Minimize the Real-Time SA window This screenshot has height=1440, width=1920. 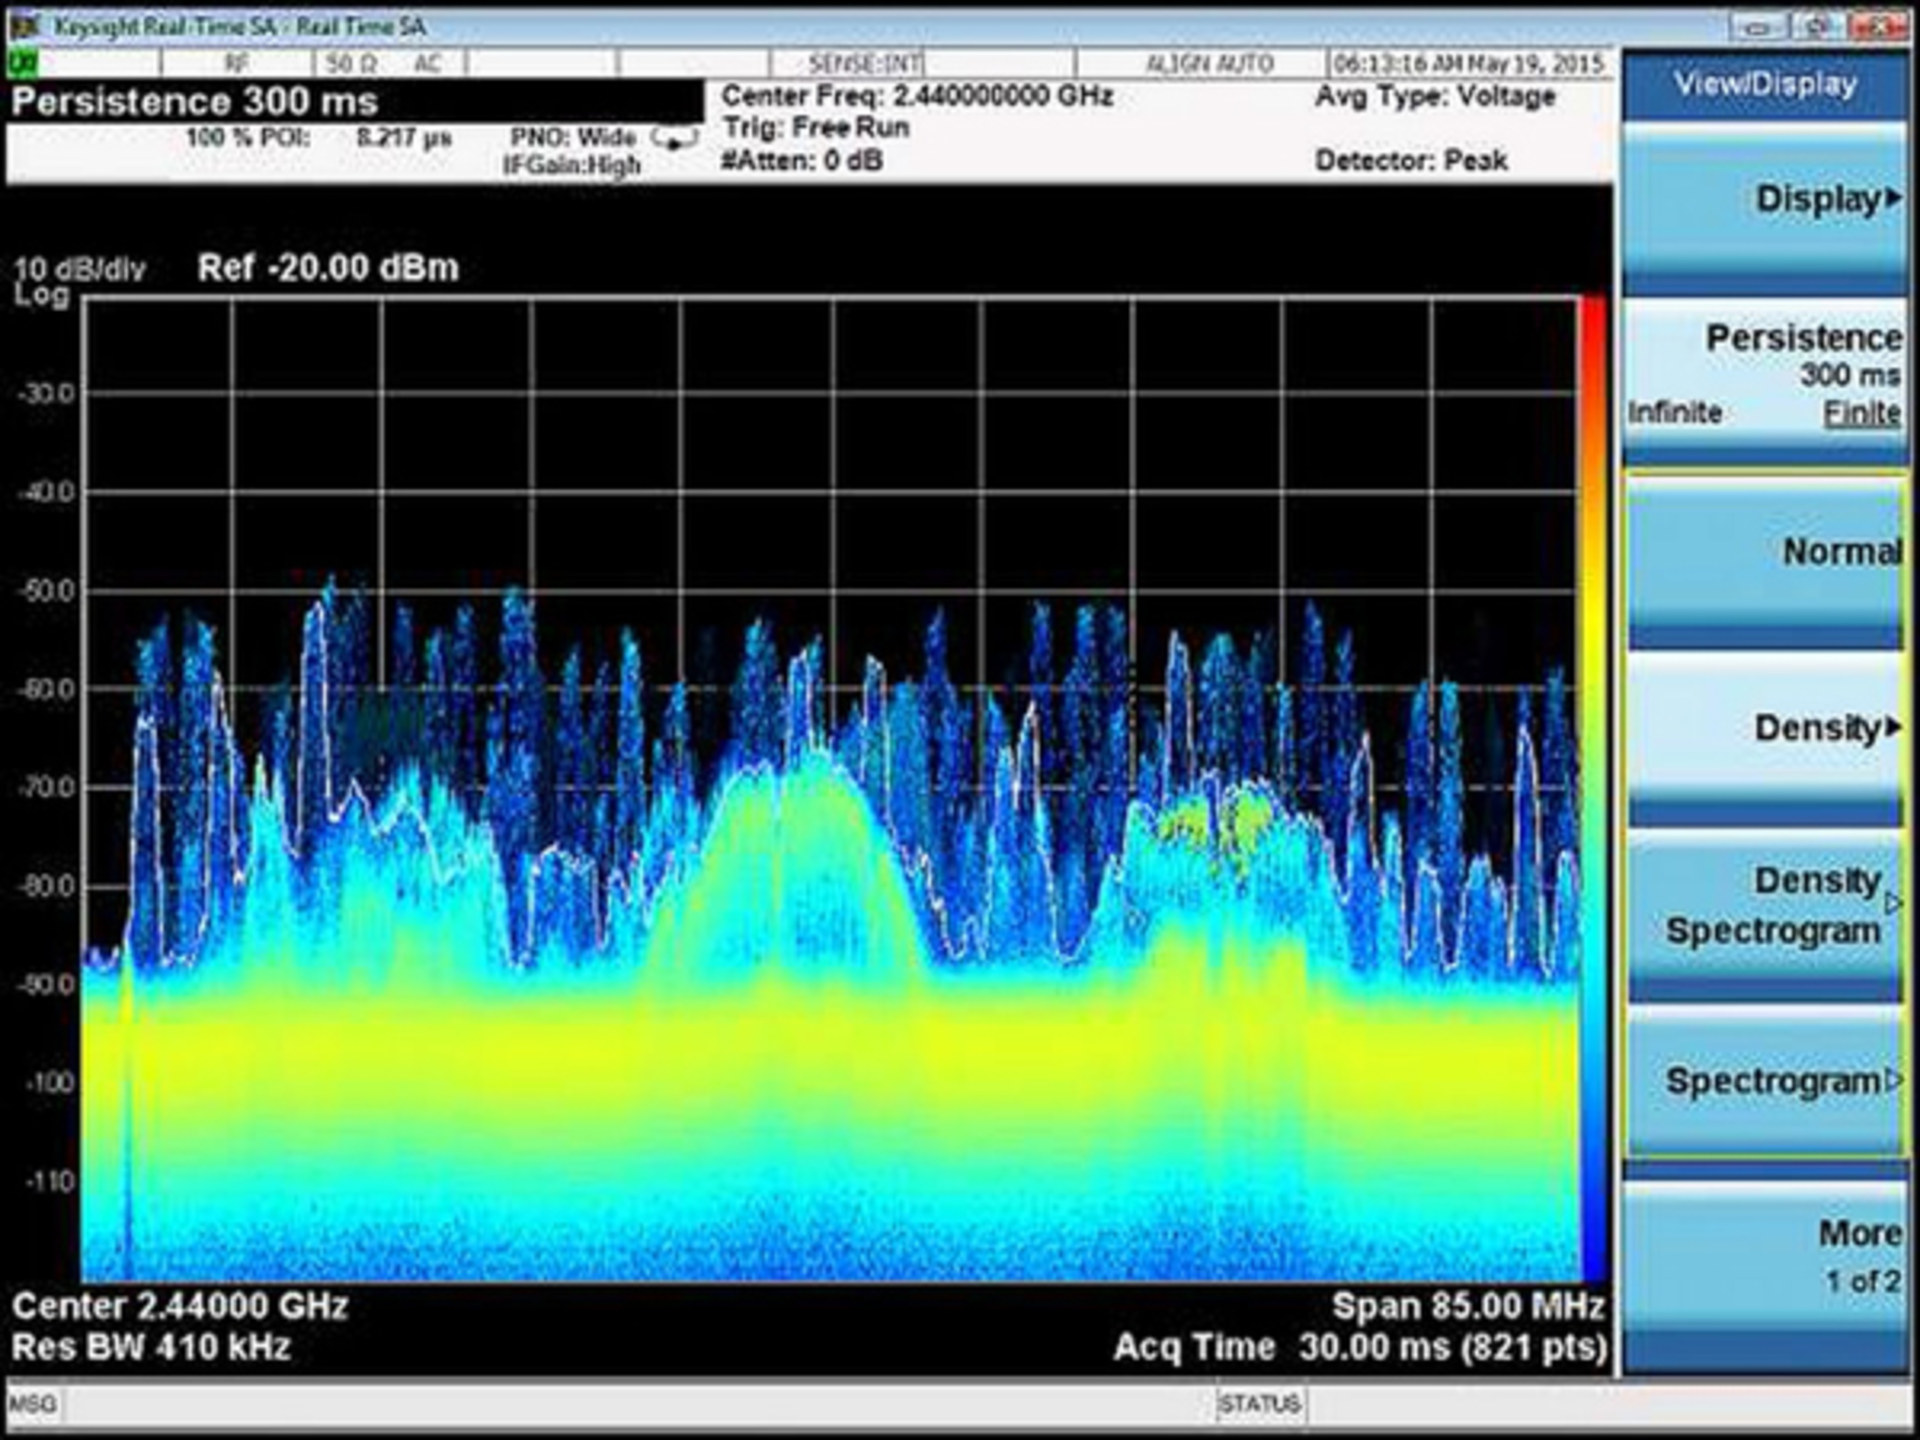point(1758,27)
